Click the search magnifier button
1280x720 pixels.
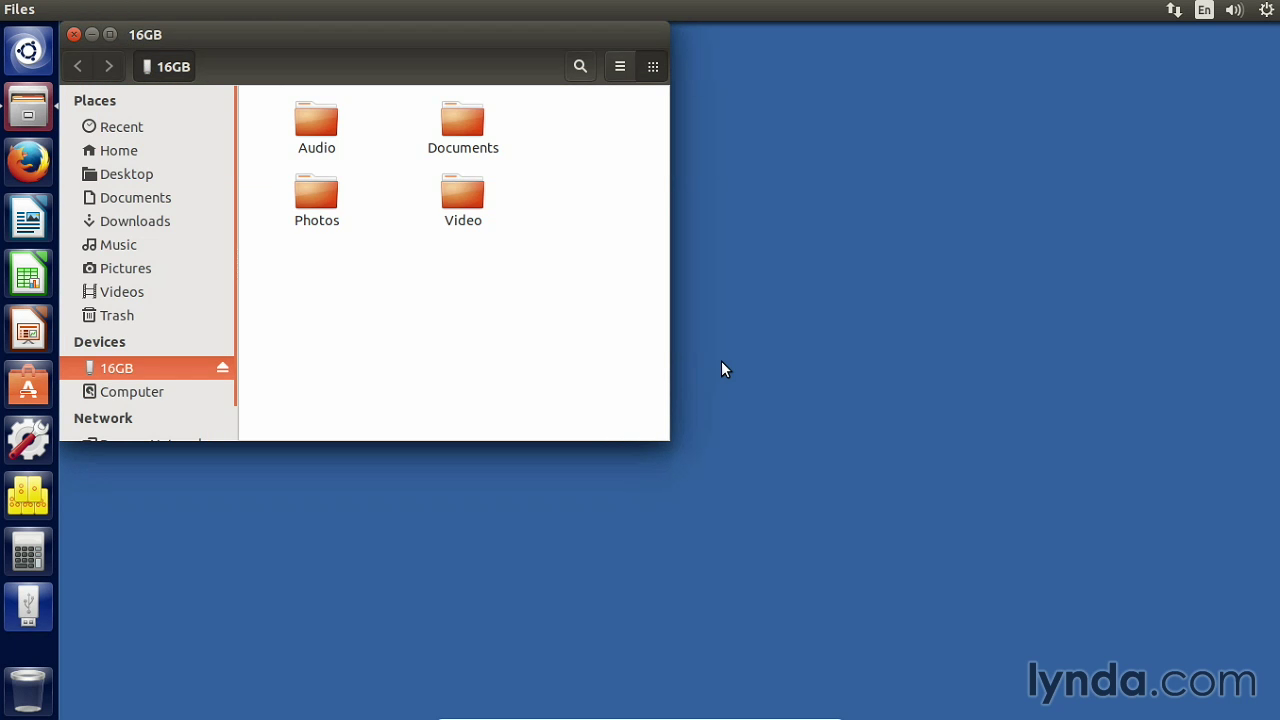point(580,66)
